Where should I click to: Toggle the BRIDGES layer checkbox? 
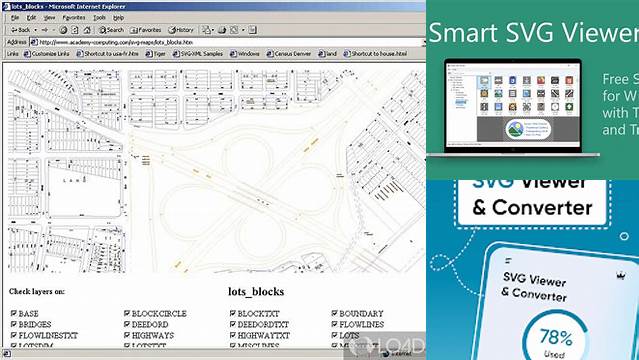(14, 324)
